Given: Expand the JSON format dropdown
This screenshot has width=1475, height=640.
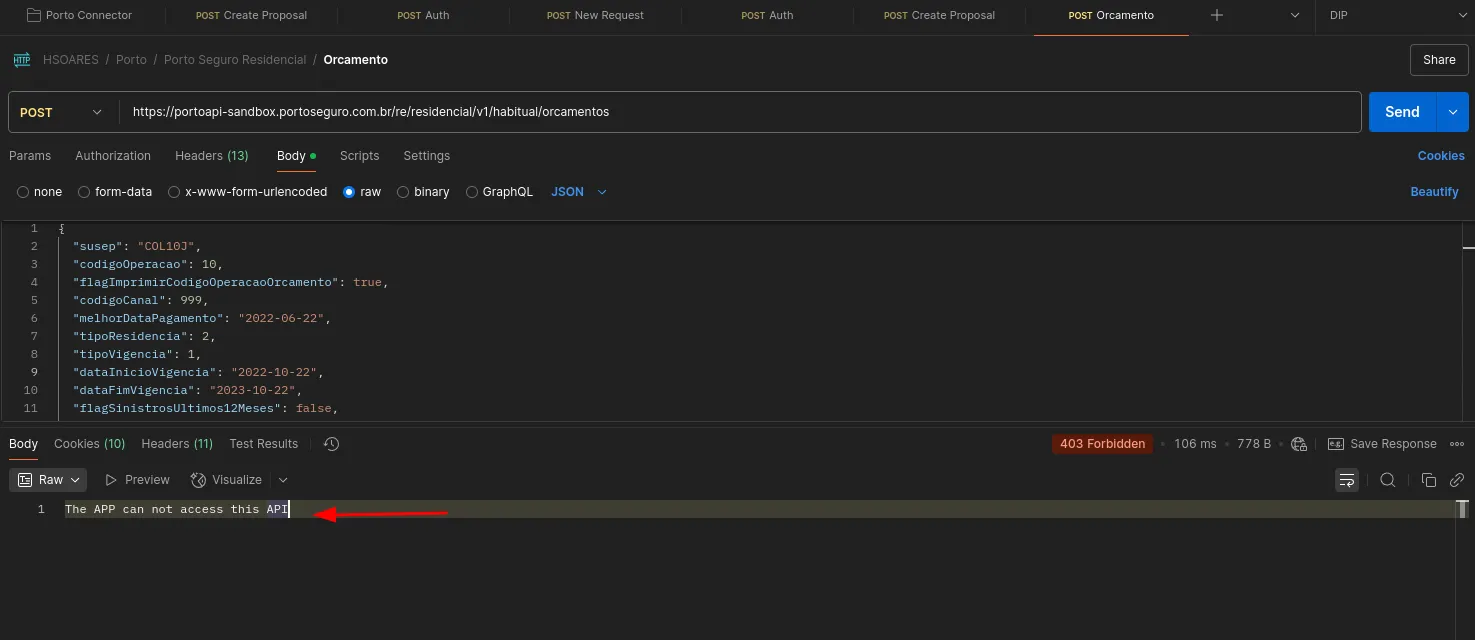Looking at the screenshot, I should (x=579, y=192).
